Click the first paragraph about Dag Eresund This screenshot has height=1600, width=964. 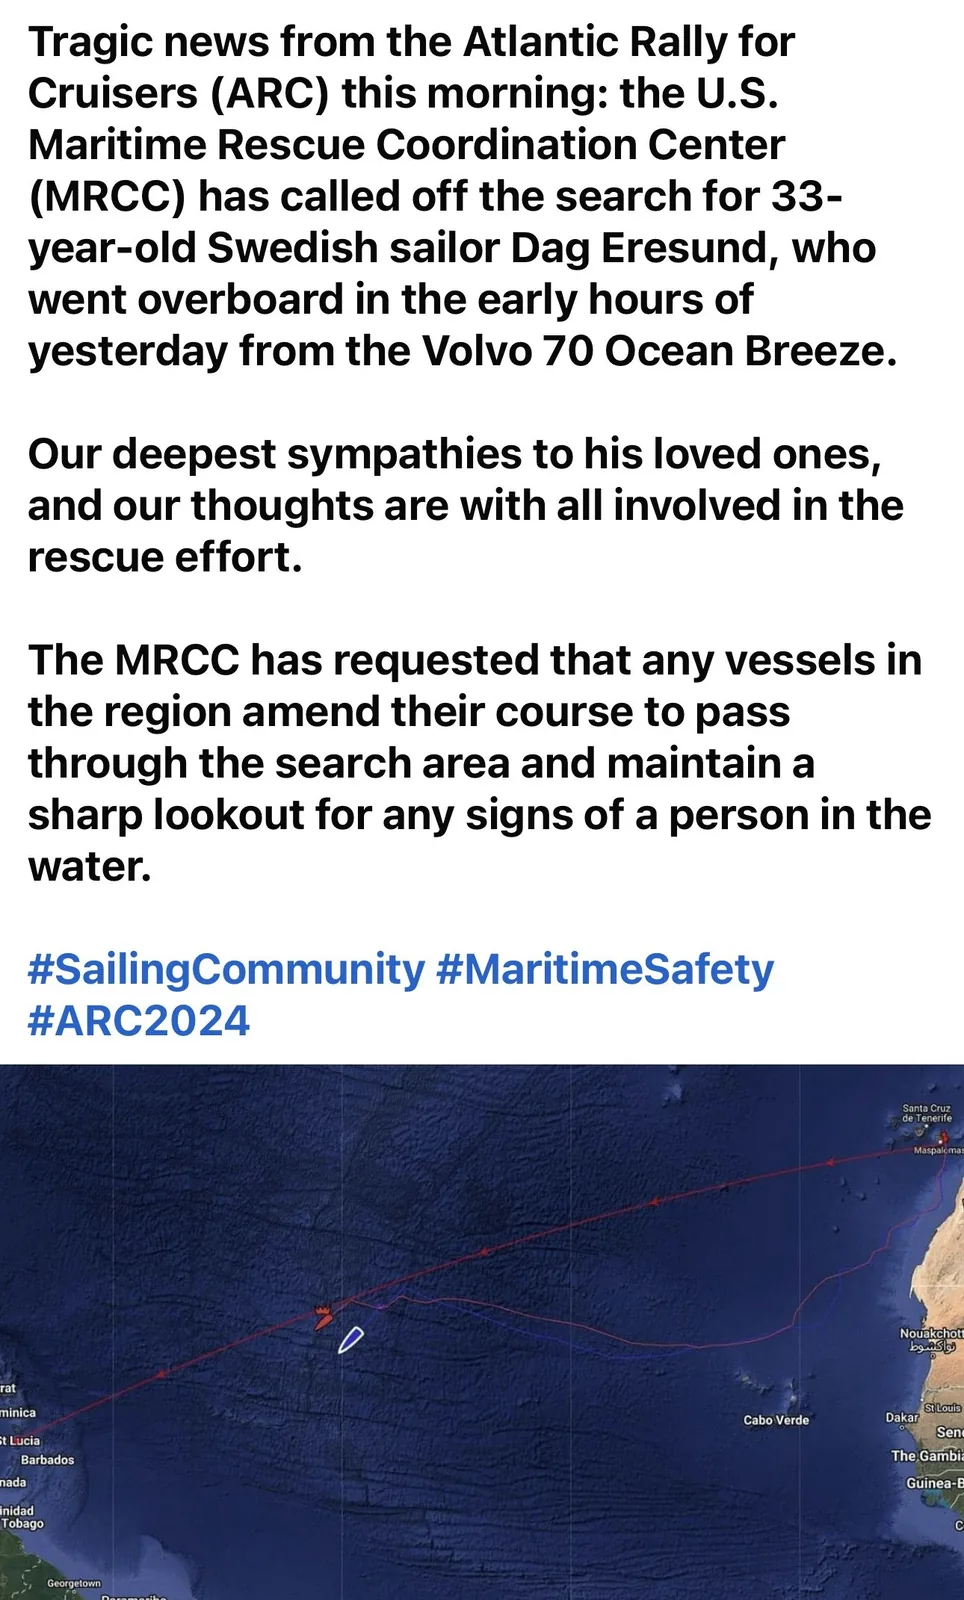[x=460, y=197]
